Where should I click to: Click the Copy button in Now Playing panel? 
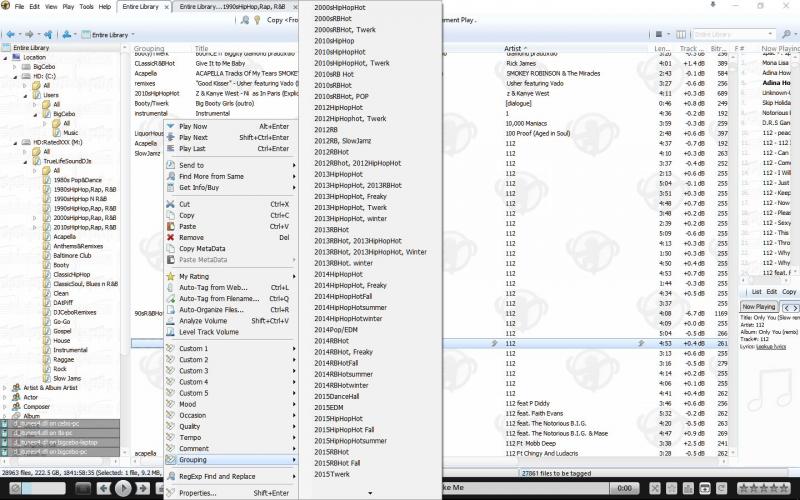point(789,292)
